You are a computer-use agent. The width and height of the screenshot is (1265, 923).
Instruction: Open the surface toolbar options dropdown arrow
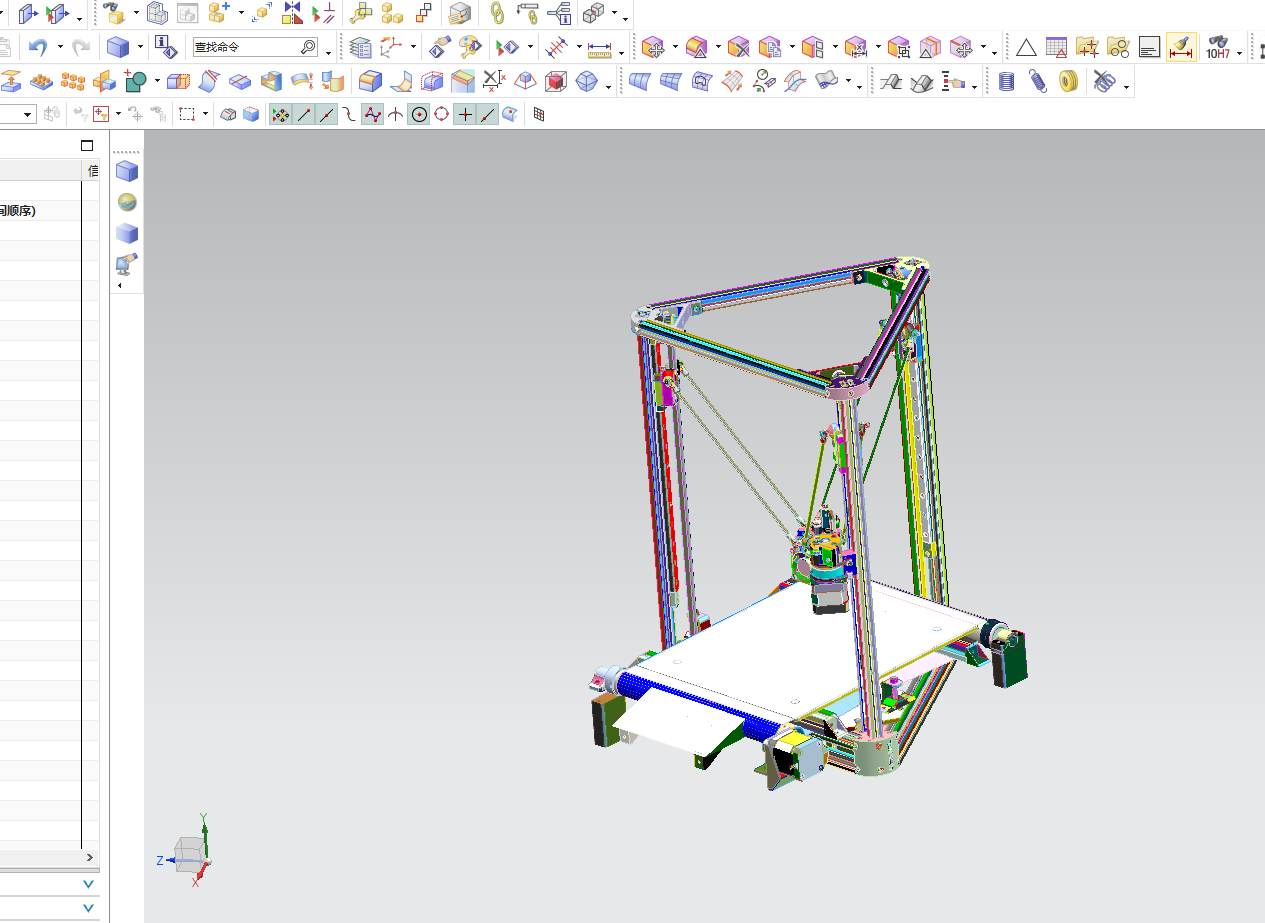click(860, 87)
